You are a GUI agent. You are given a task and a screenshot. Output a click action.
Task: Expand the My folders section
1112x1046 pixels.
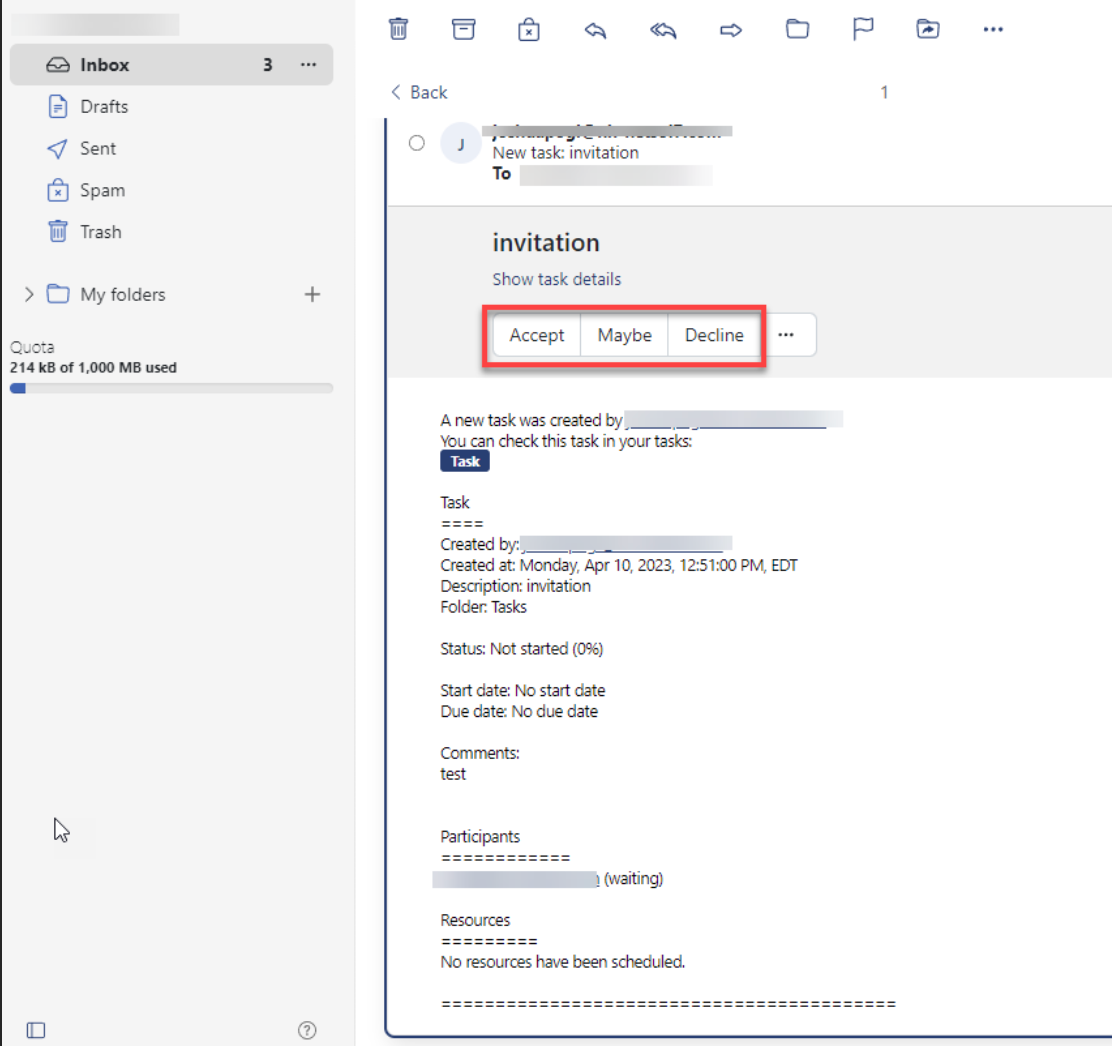point(29,294)
